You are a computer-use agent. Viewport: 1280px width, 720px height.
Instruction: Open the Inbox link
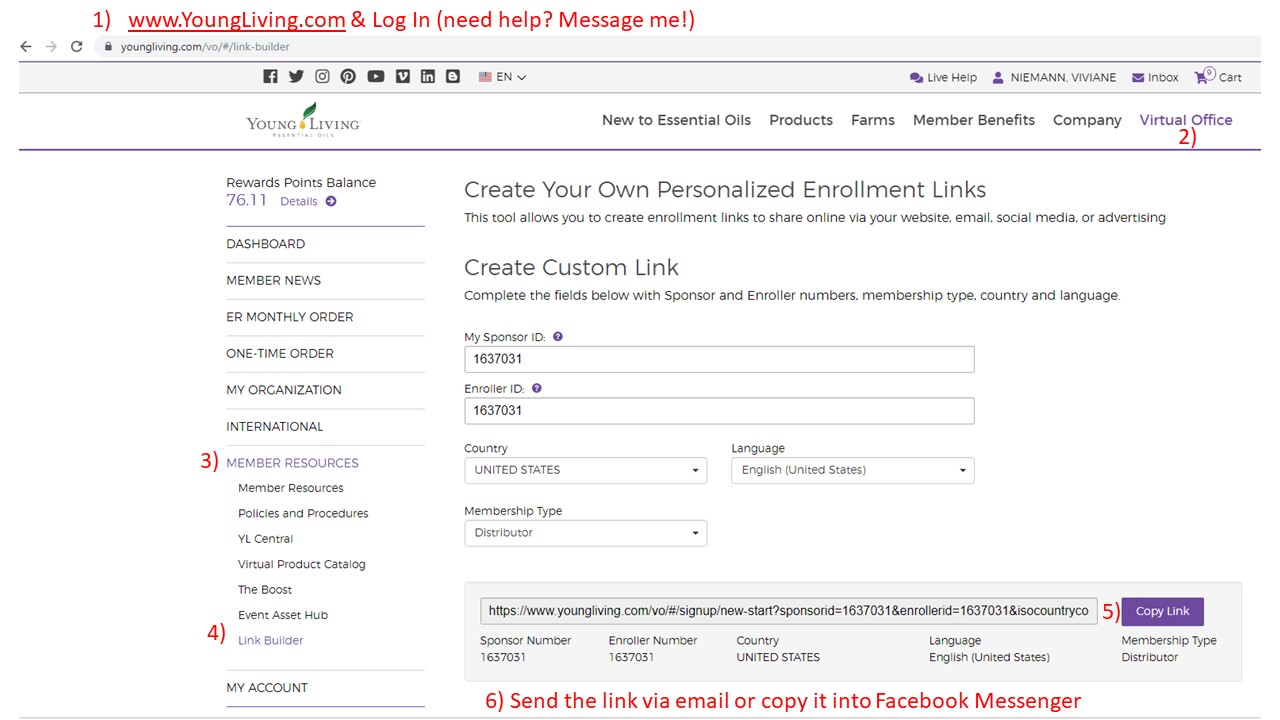(x=1163, y=78)
